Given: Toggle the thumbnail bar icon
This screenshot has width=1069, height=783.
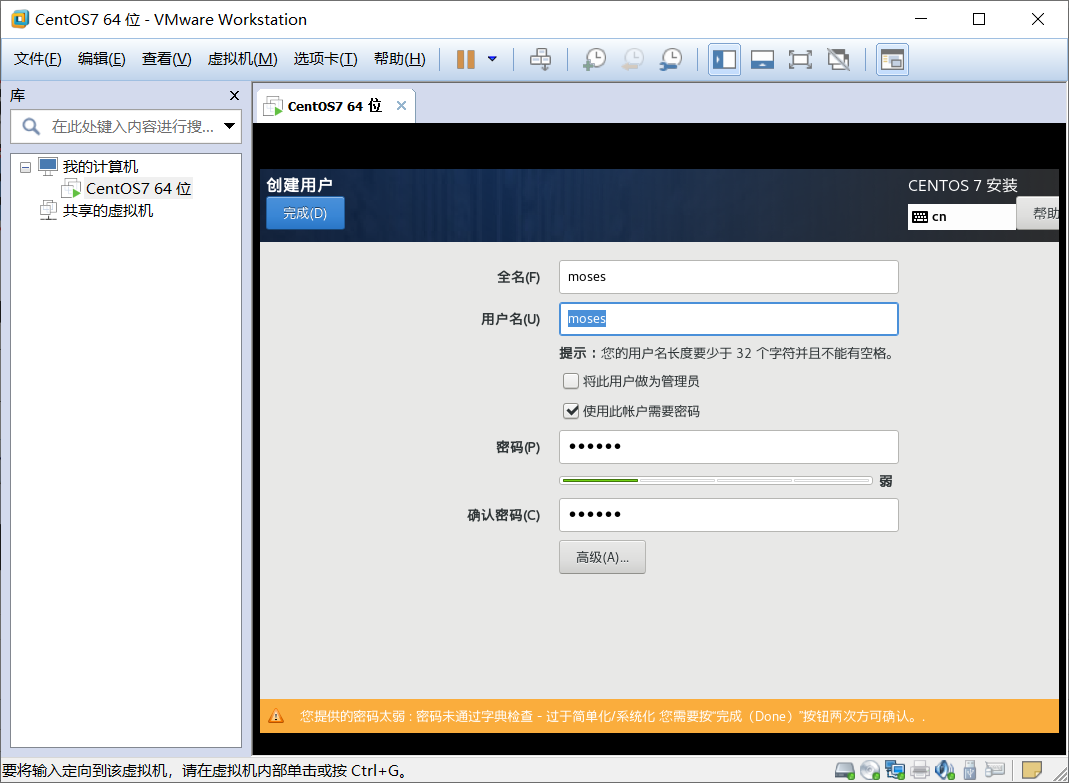Looking at the screenshot, I should [x=762, y=59].
